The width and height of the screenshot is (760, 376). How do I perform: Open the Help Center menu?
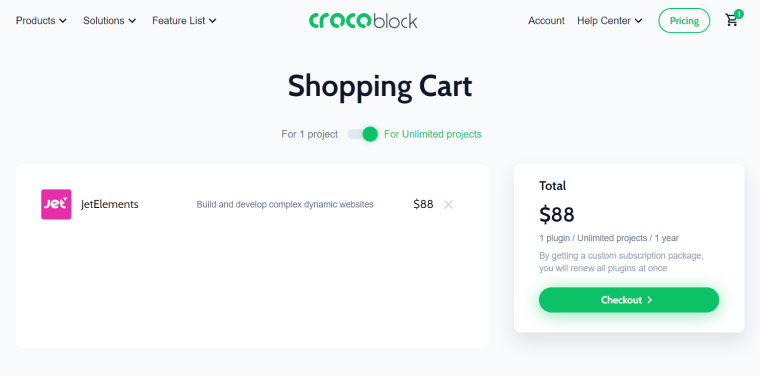coord(604,21)
